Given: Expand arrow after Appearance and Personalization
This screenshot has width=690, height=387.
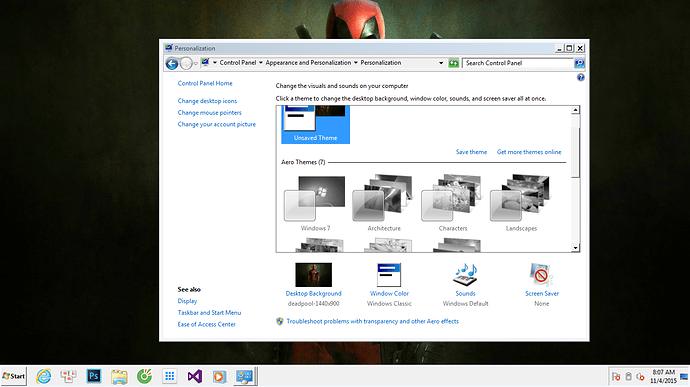Looking at the screenshot, I should pyautogui.click(x=356, y=63).
